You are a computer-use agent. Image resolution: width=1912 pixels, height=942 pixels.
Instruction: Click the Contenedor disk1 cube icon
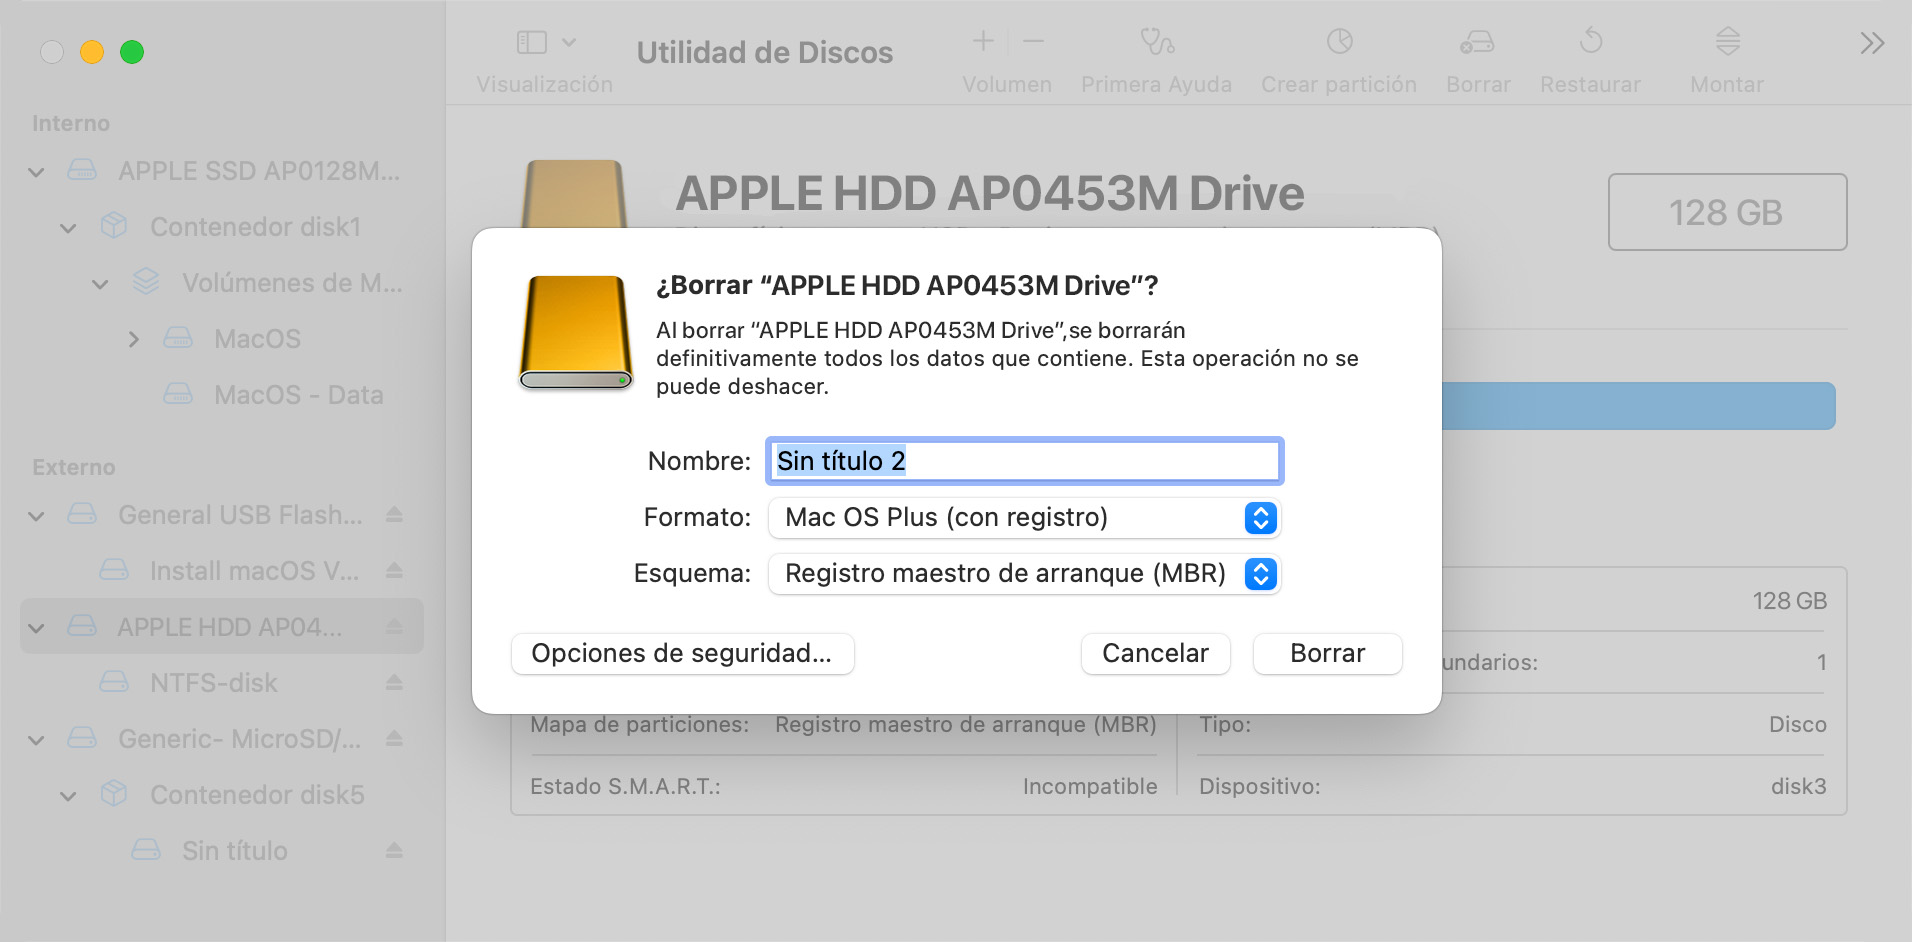[114, 226]
